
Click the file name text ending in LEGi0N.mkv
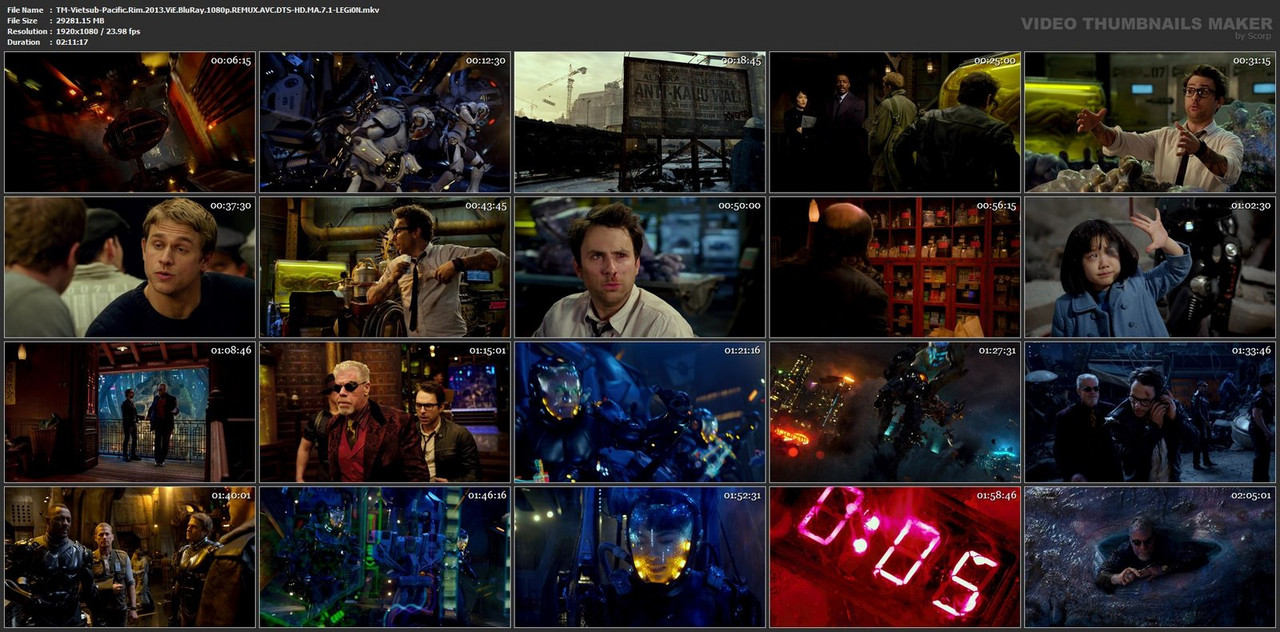coord(217,10)
